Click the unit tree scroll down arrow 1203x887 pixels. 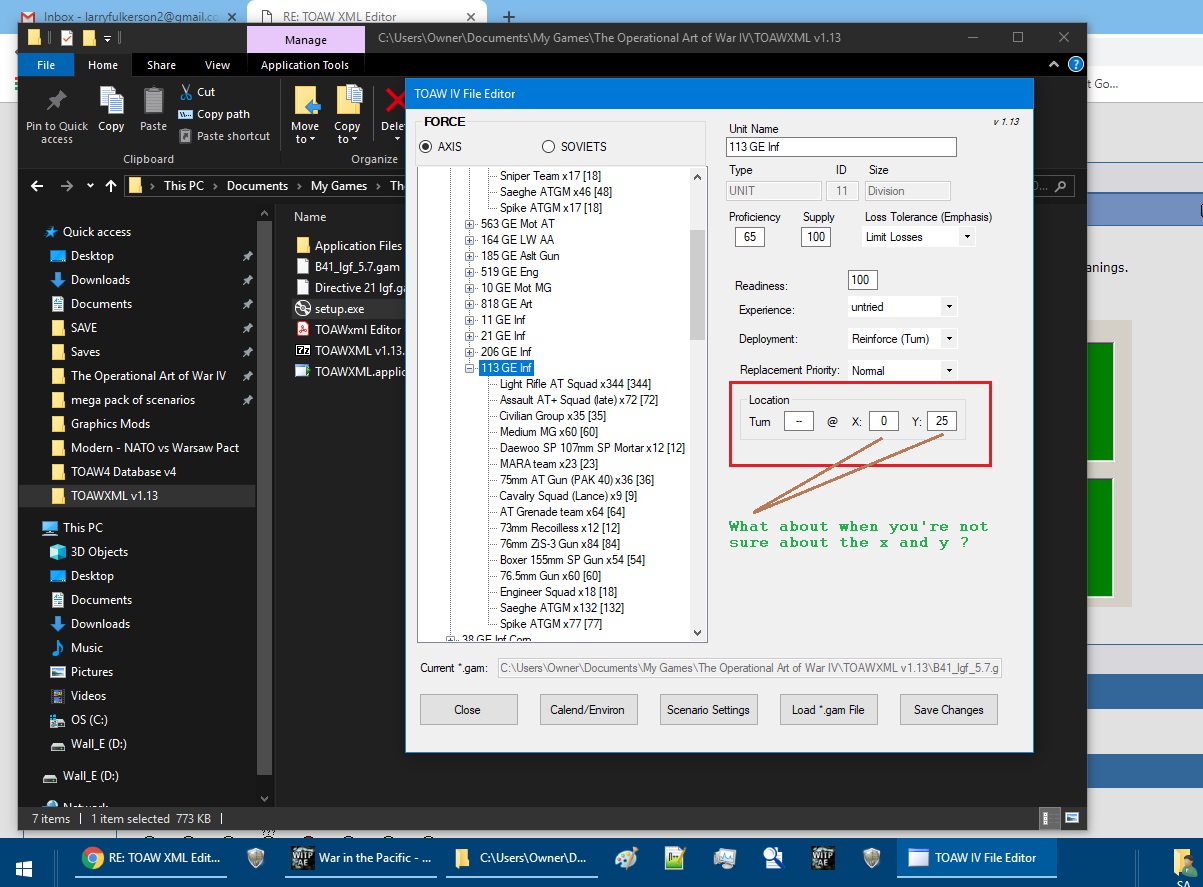[x=698, y=632]
